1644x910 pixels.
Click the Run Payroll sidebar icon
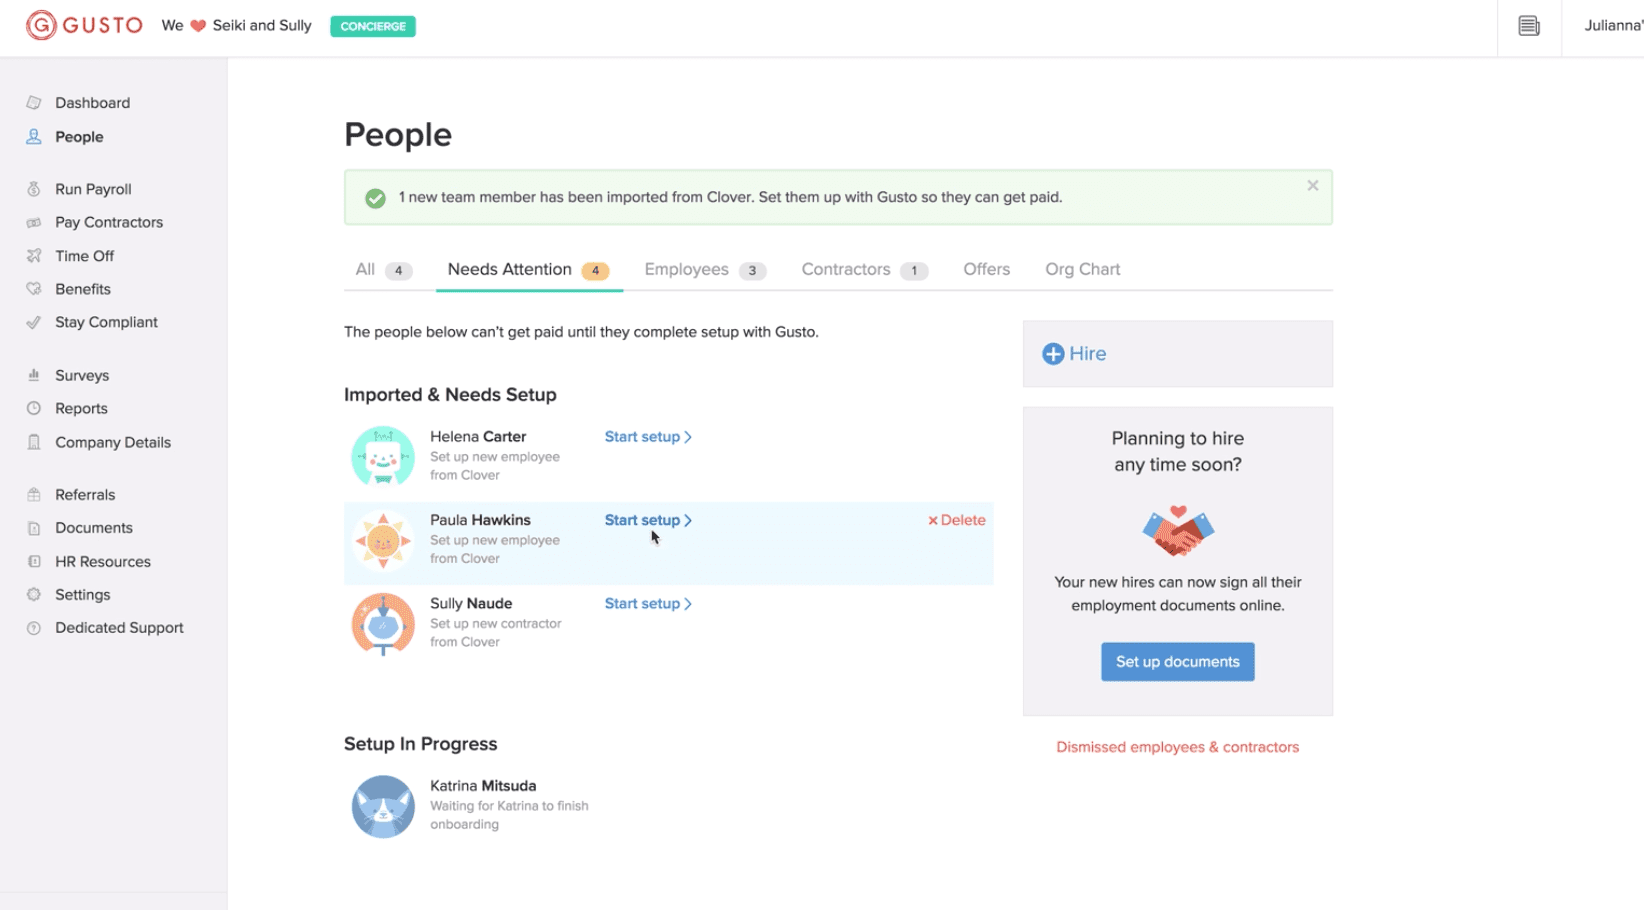34,189
